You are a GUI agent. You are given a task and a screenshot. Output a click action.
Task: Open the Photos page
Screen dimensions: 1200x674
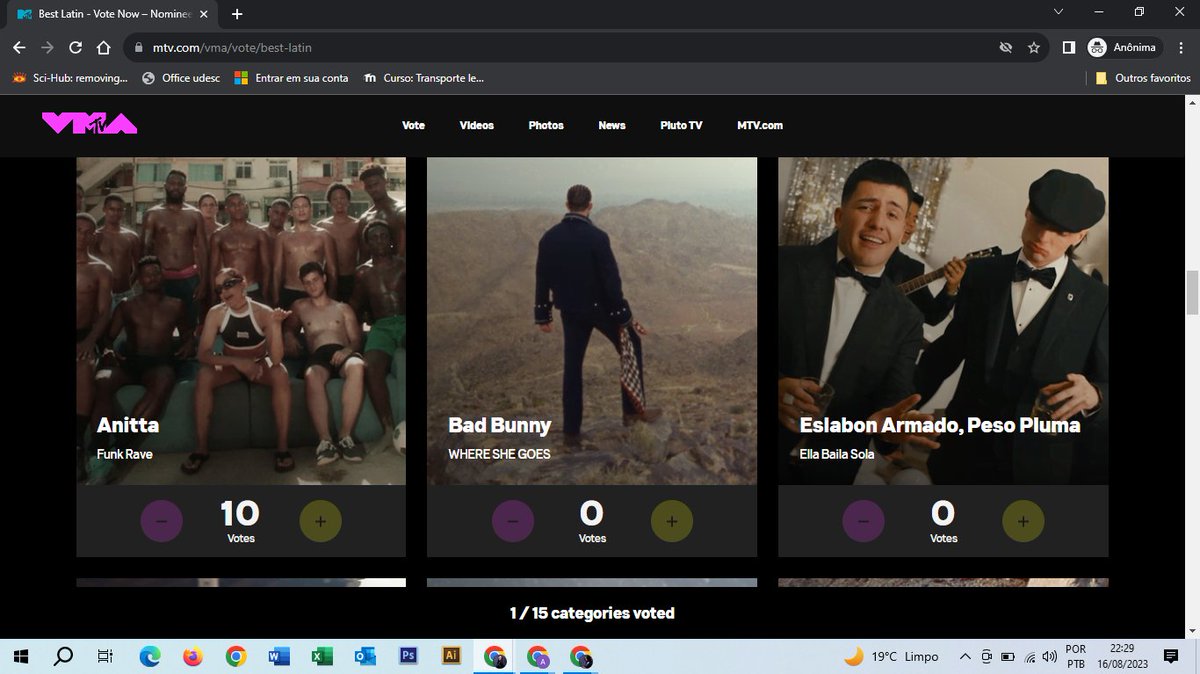546,126
